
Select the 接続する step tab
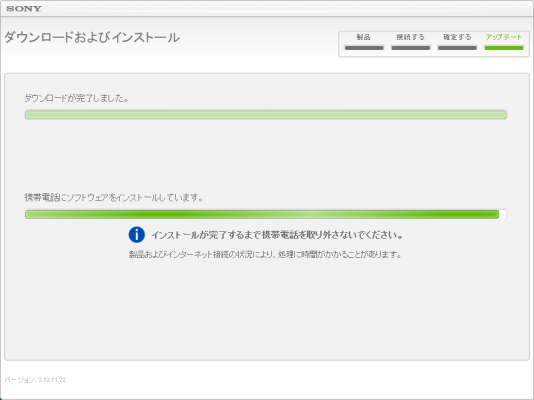pos(410,42)
